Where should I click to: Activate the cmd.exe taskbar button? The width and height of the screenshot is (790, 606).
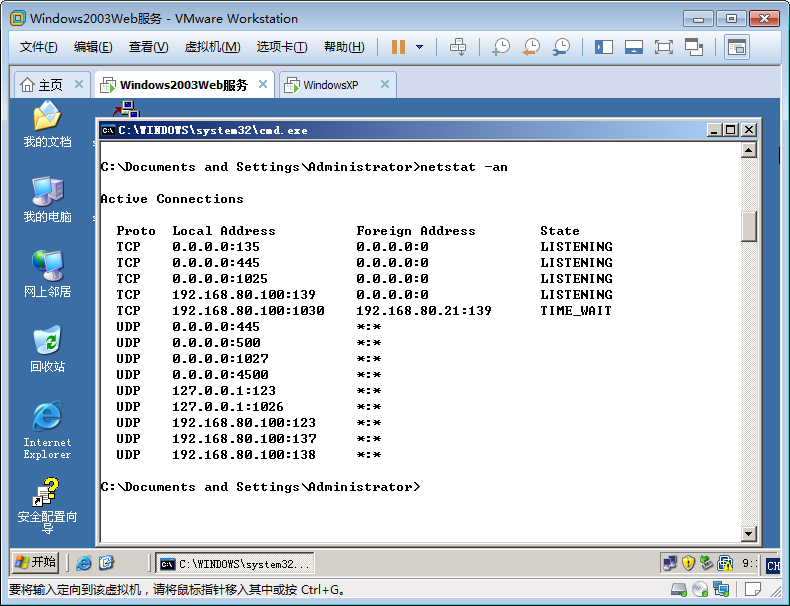click(235, 564)
